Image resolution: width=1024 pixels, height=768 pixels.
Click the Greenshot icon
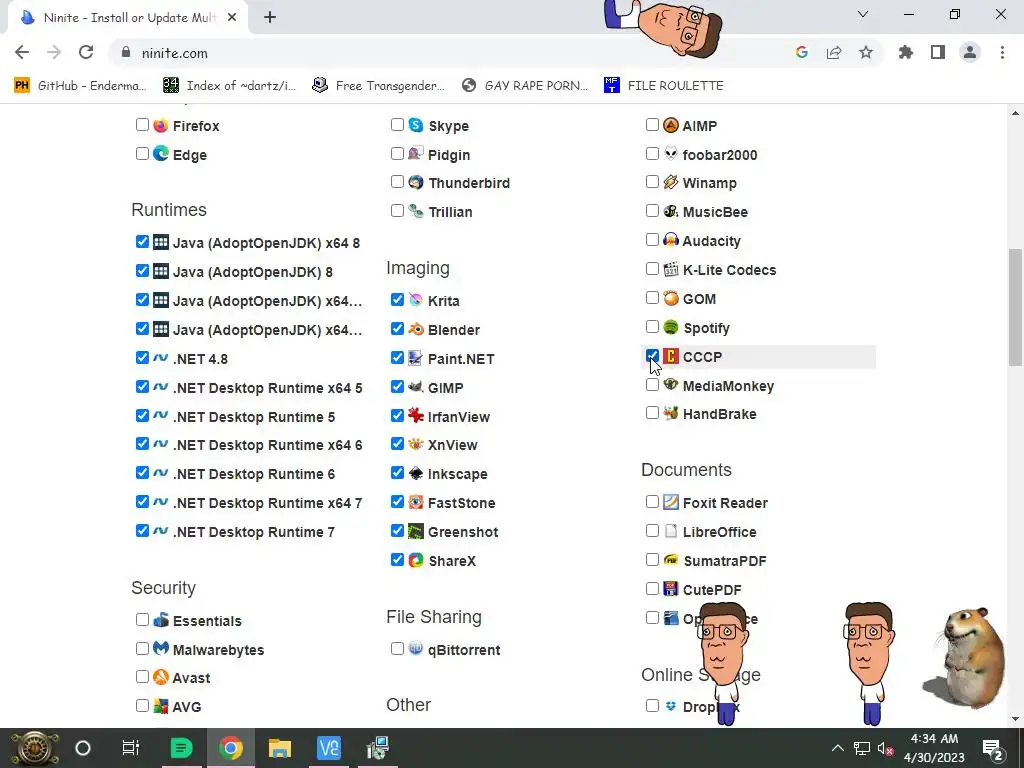(416, 532)
